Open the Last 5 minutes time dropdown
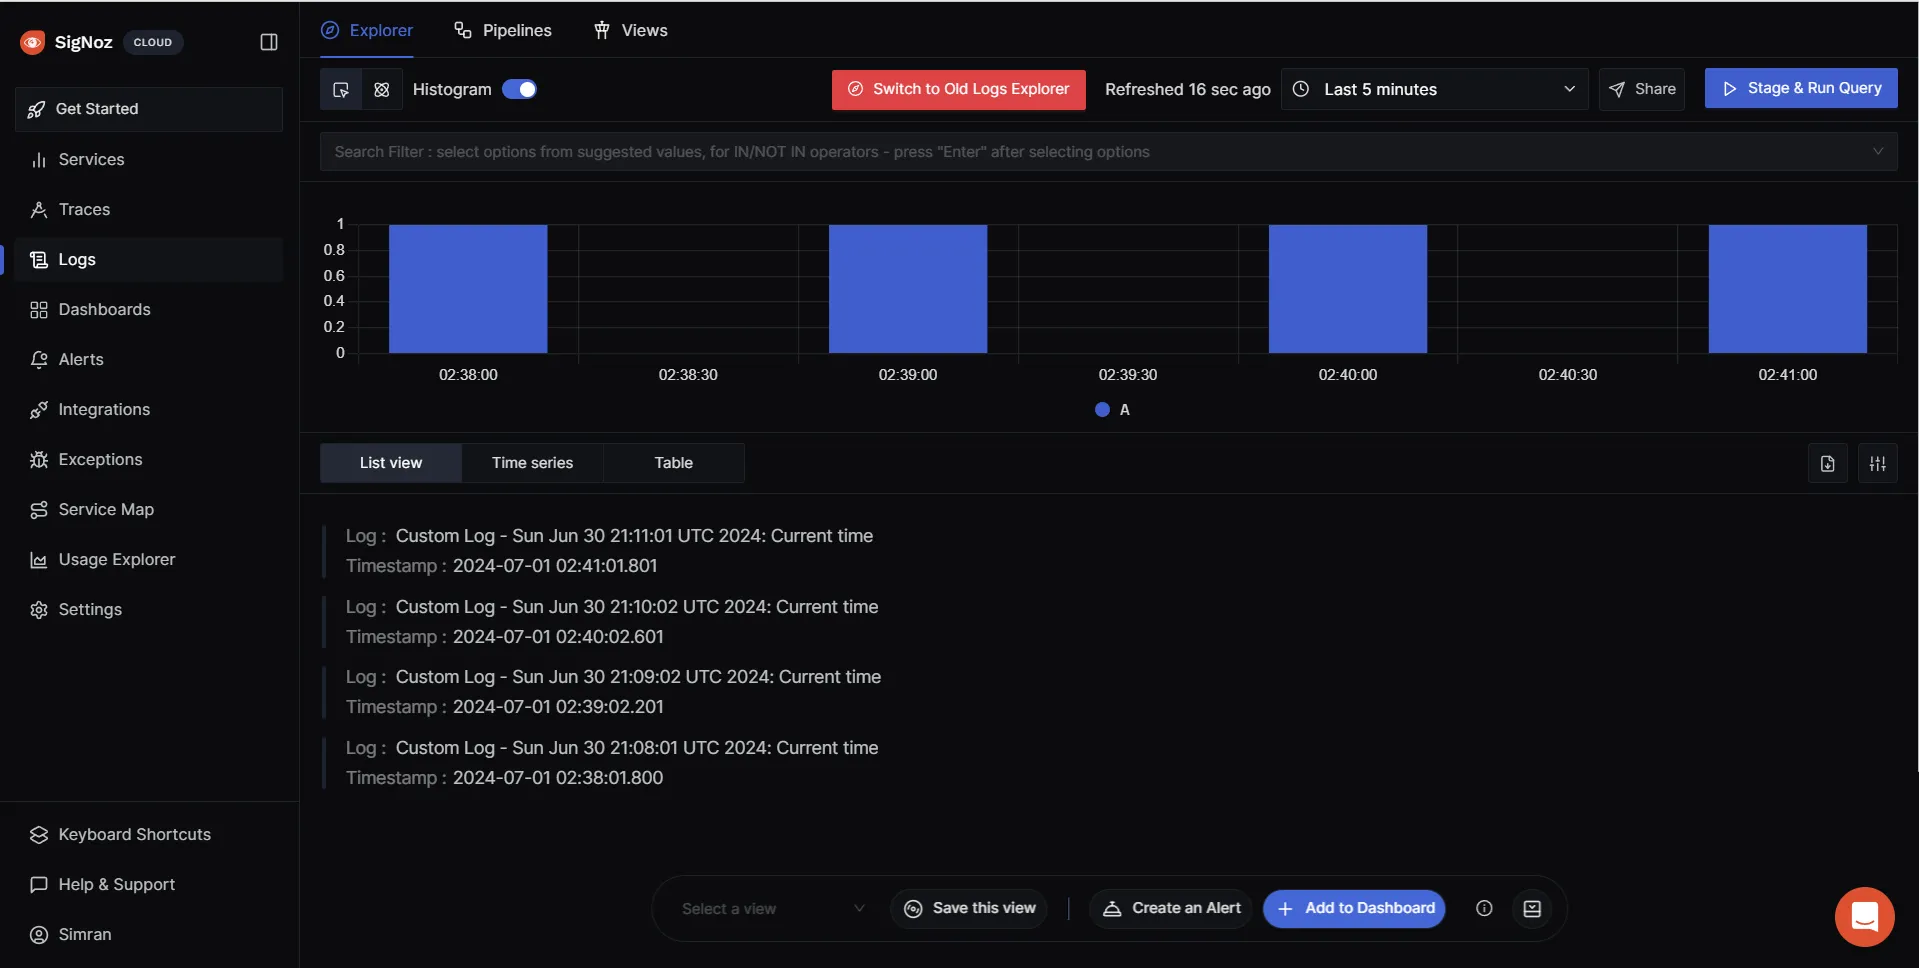Viewport: 1919px width, 968px height. click(1435, 89)
